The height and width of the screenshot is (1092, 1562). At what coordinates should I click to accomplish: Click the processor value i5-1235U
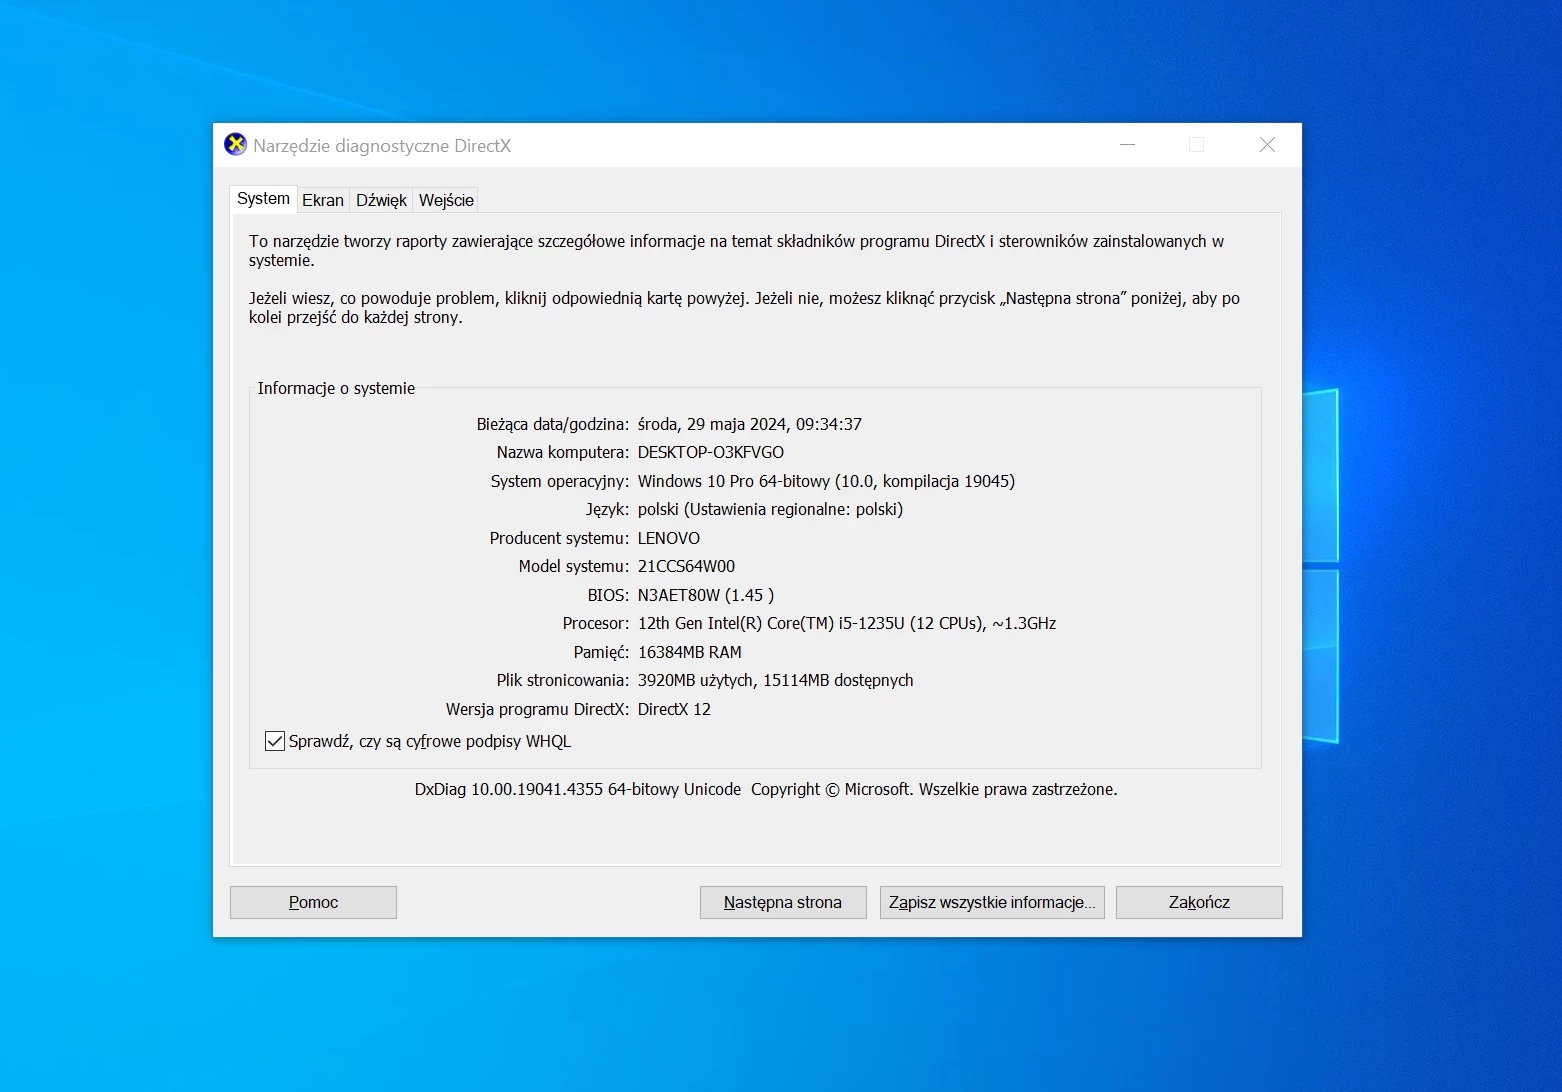tap(847, 623)
